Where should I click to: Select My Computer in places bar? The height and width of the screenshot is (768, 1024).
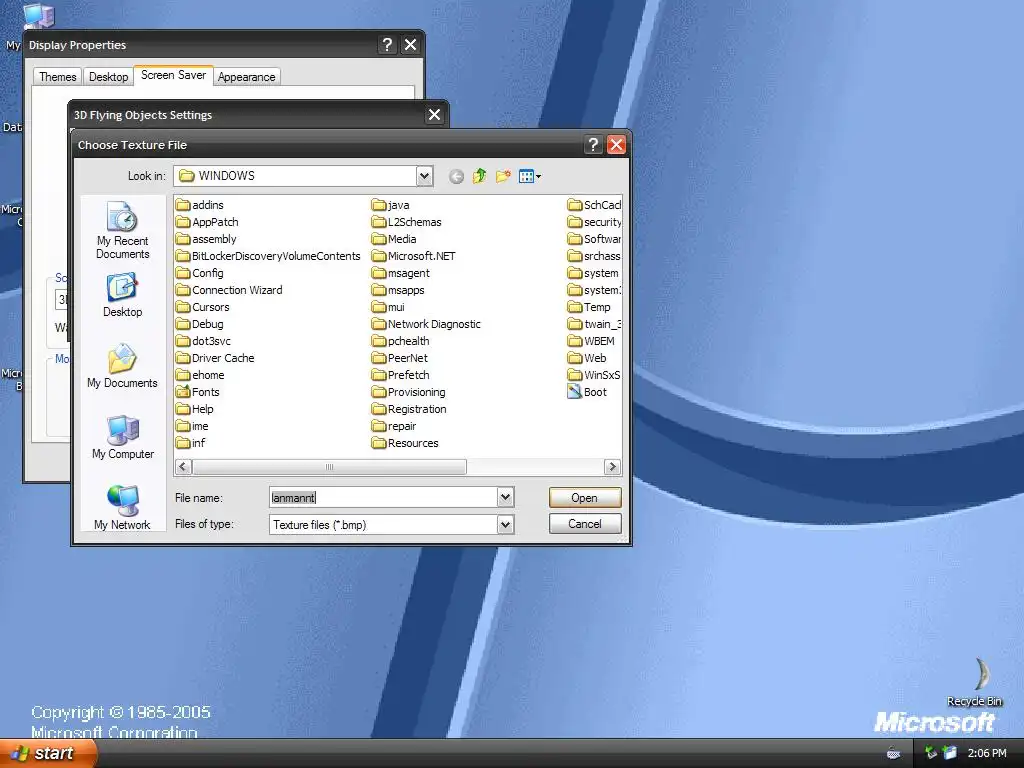[122, 437]
